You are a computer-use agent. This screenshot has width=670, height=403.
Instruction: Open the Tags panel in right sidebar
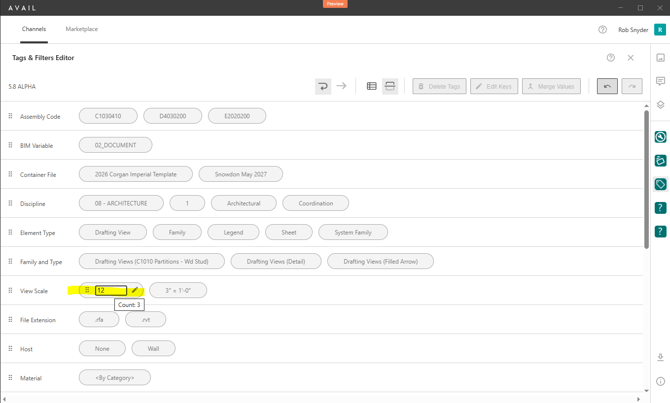coord(660,184)
